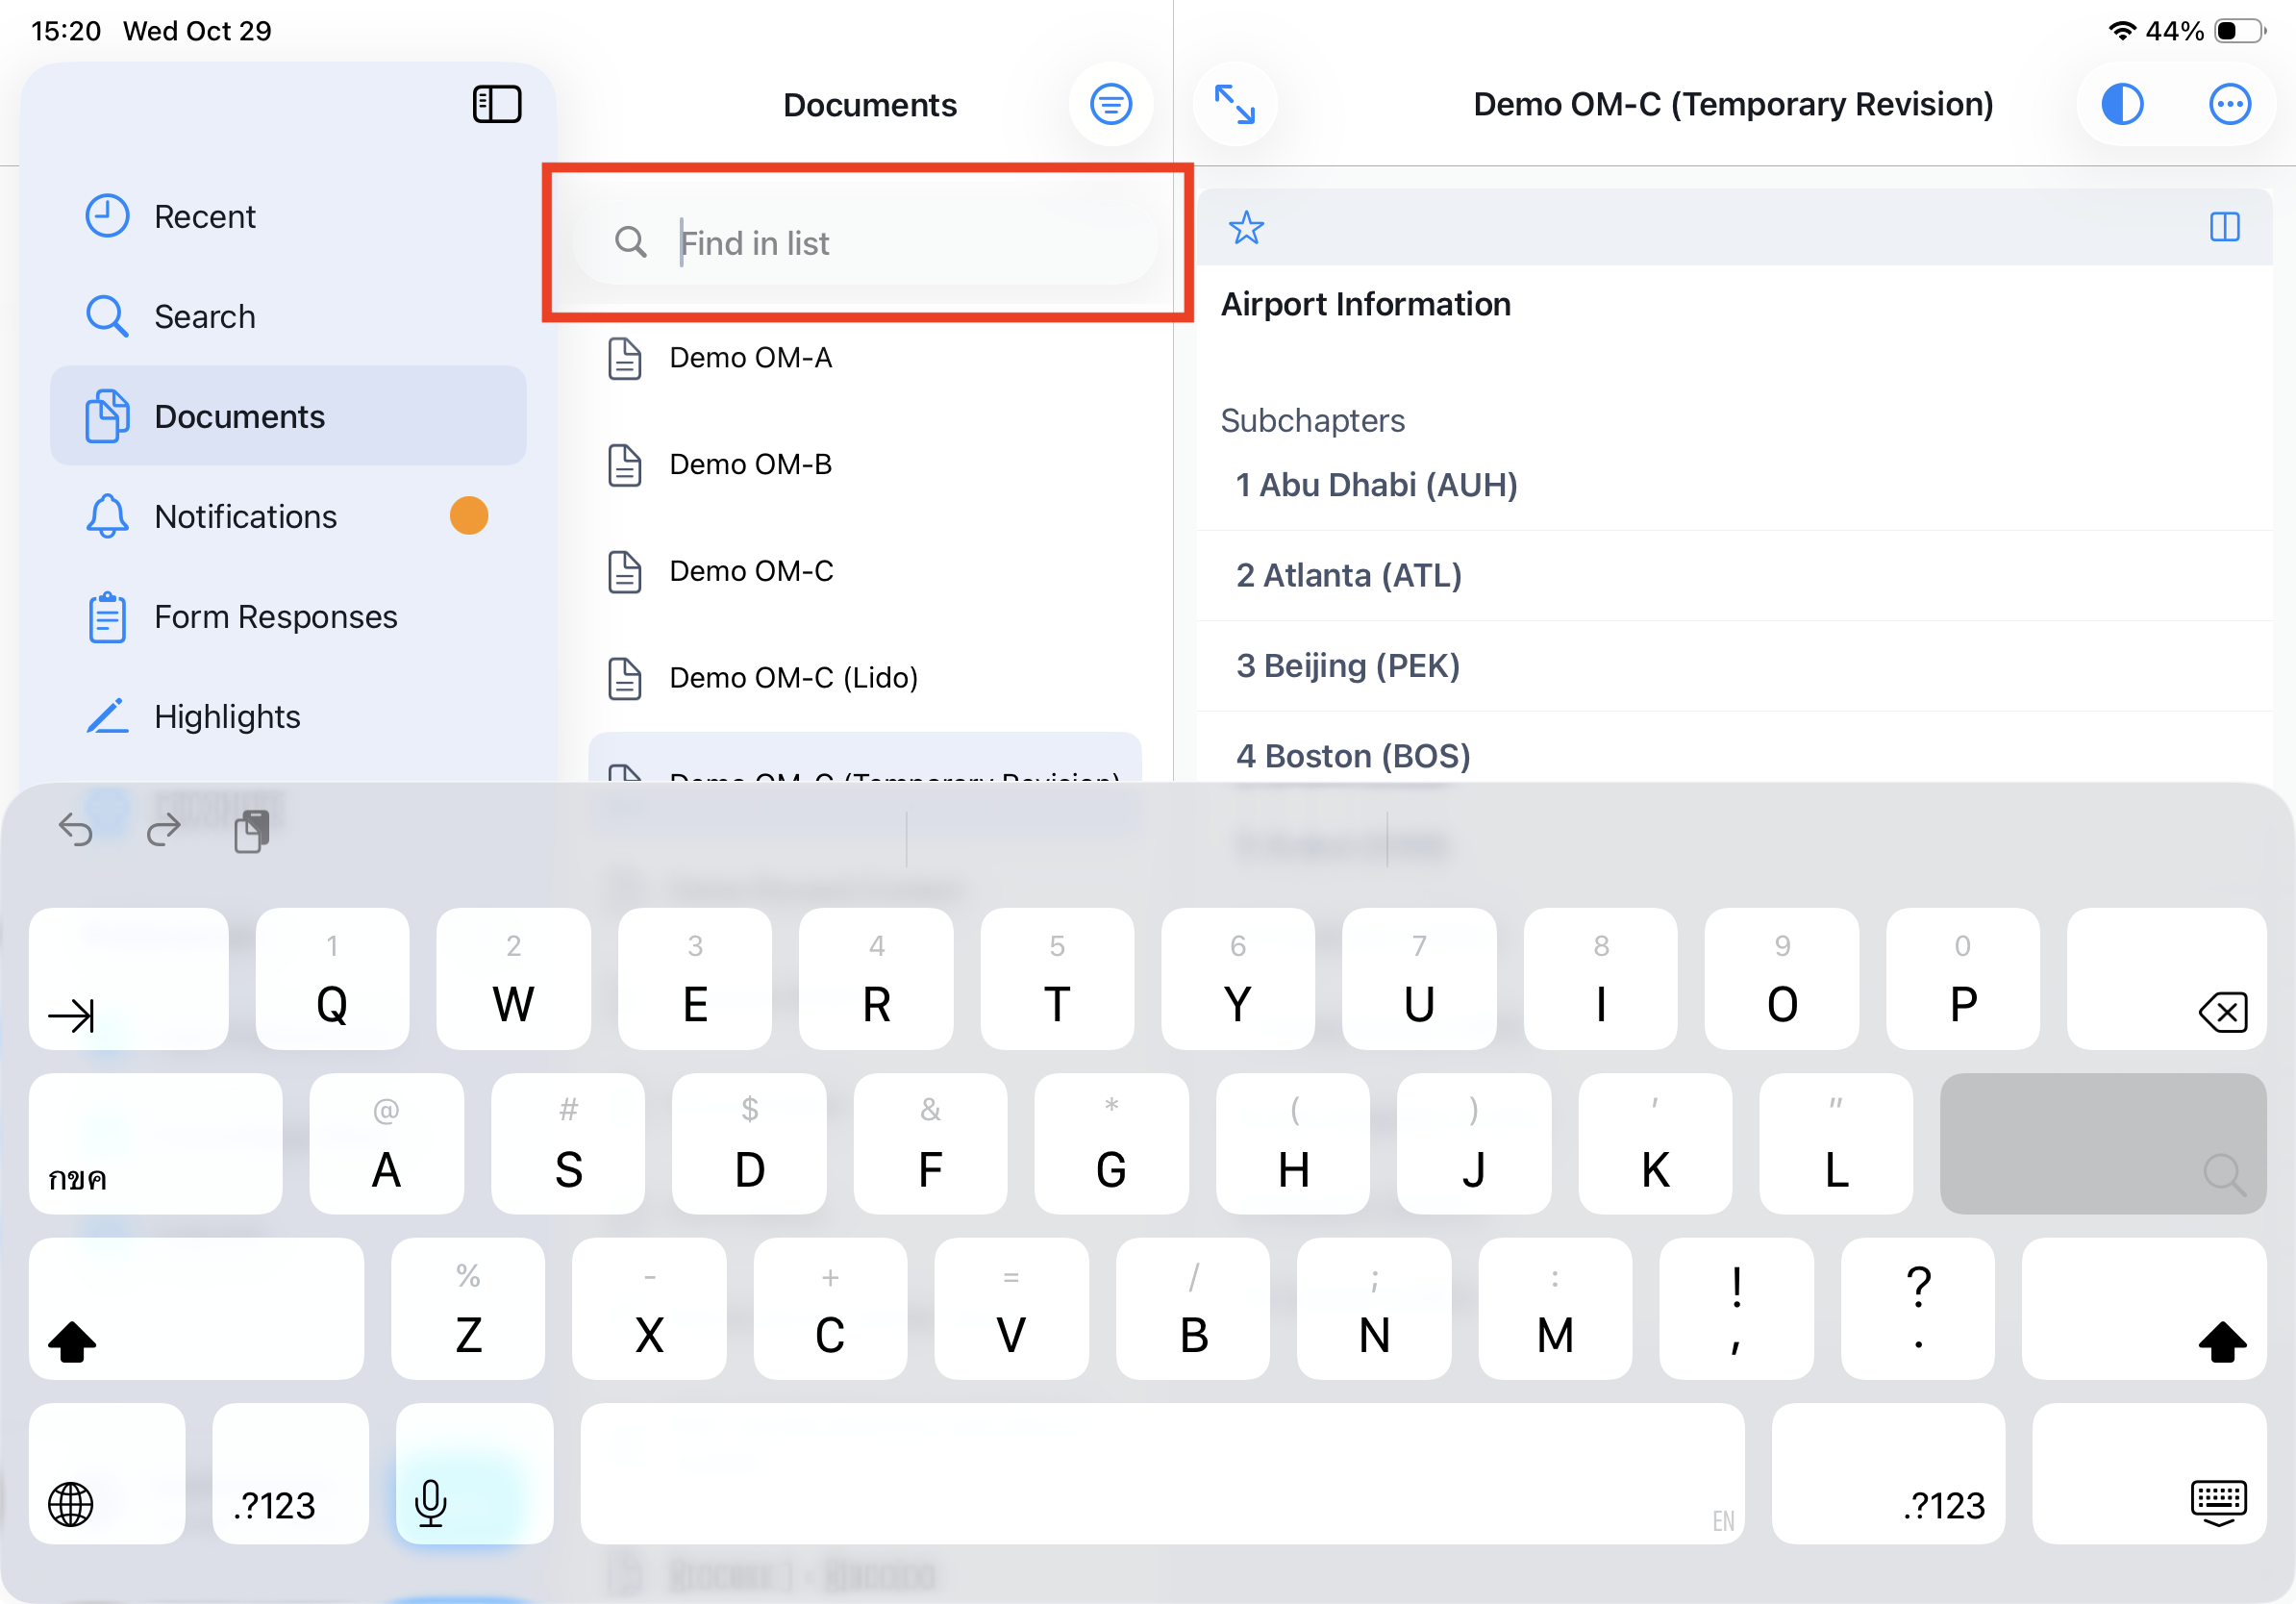Open the three-dot more options menu
The height and width of the screenshot is (1604, 2296).
pos(2229,104)
